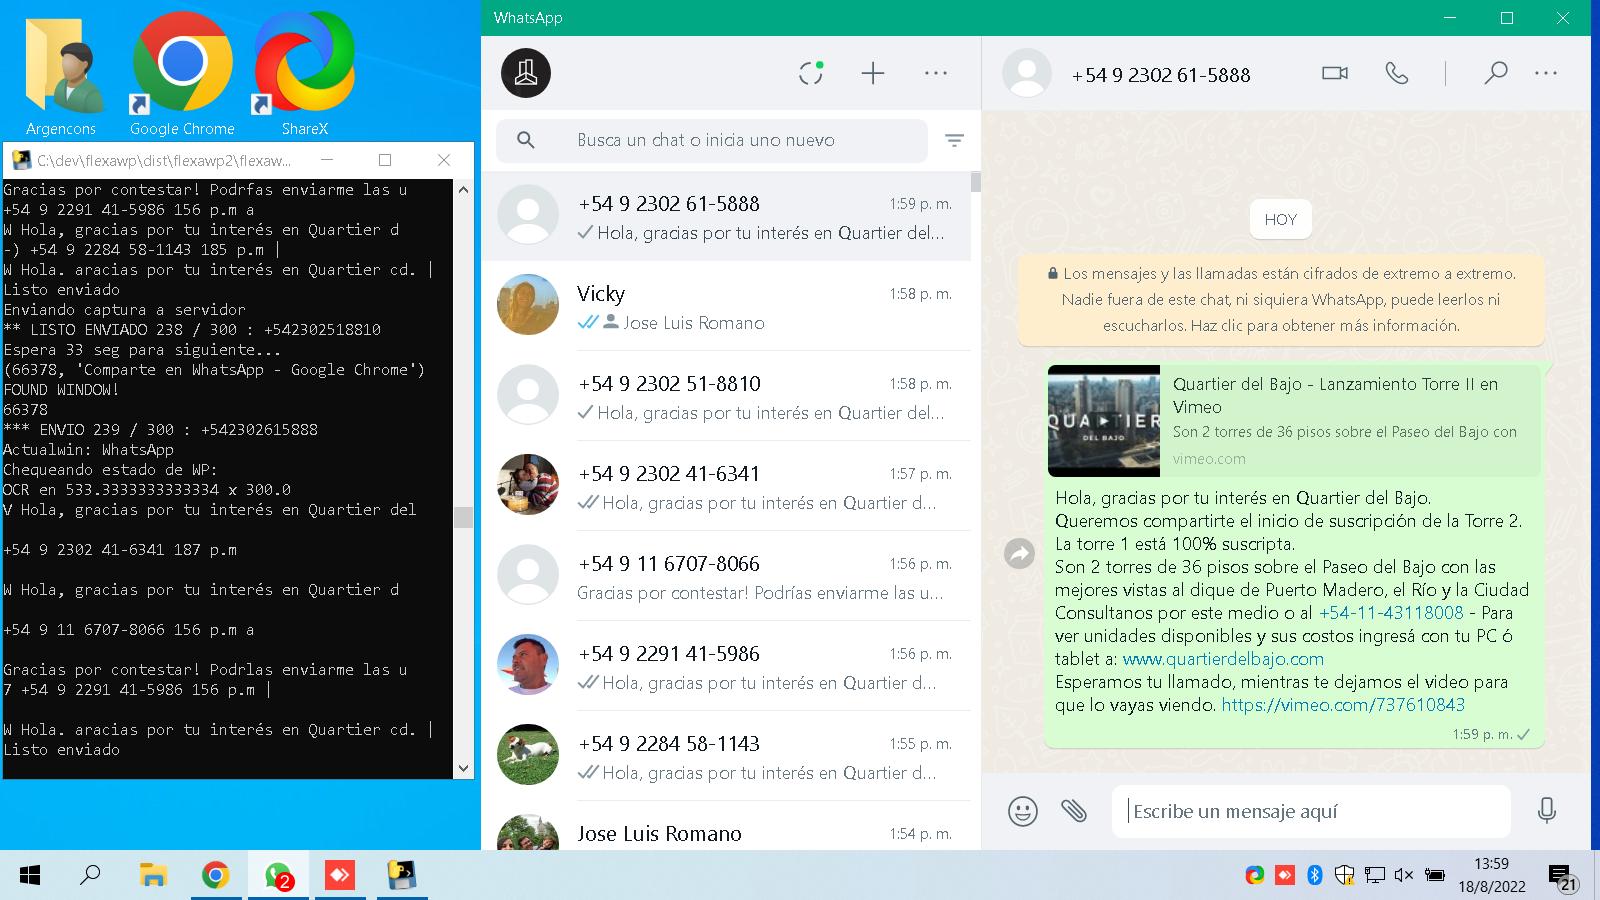The width and height of the screenshot is (1600, 900).
Task: Open the chat with +54 9 2302 51-8810
Action: click(726, 396)
